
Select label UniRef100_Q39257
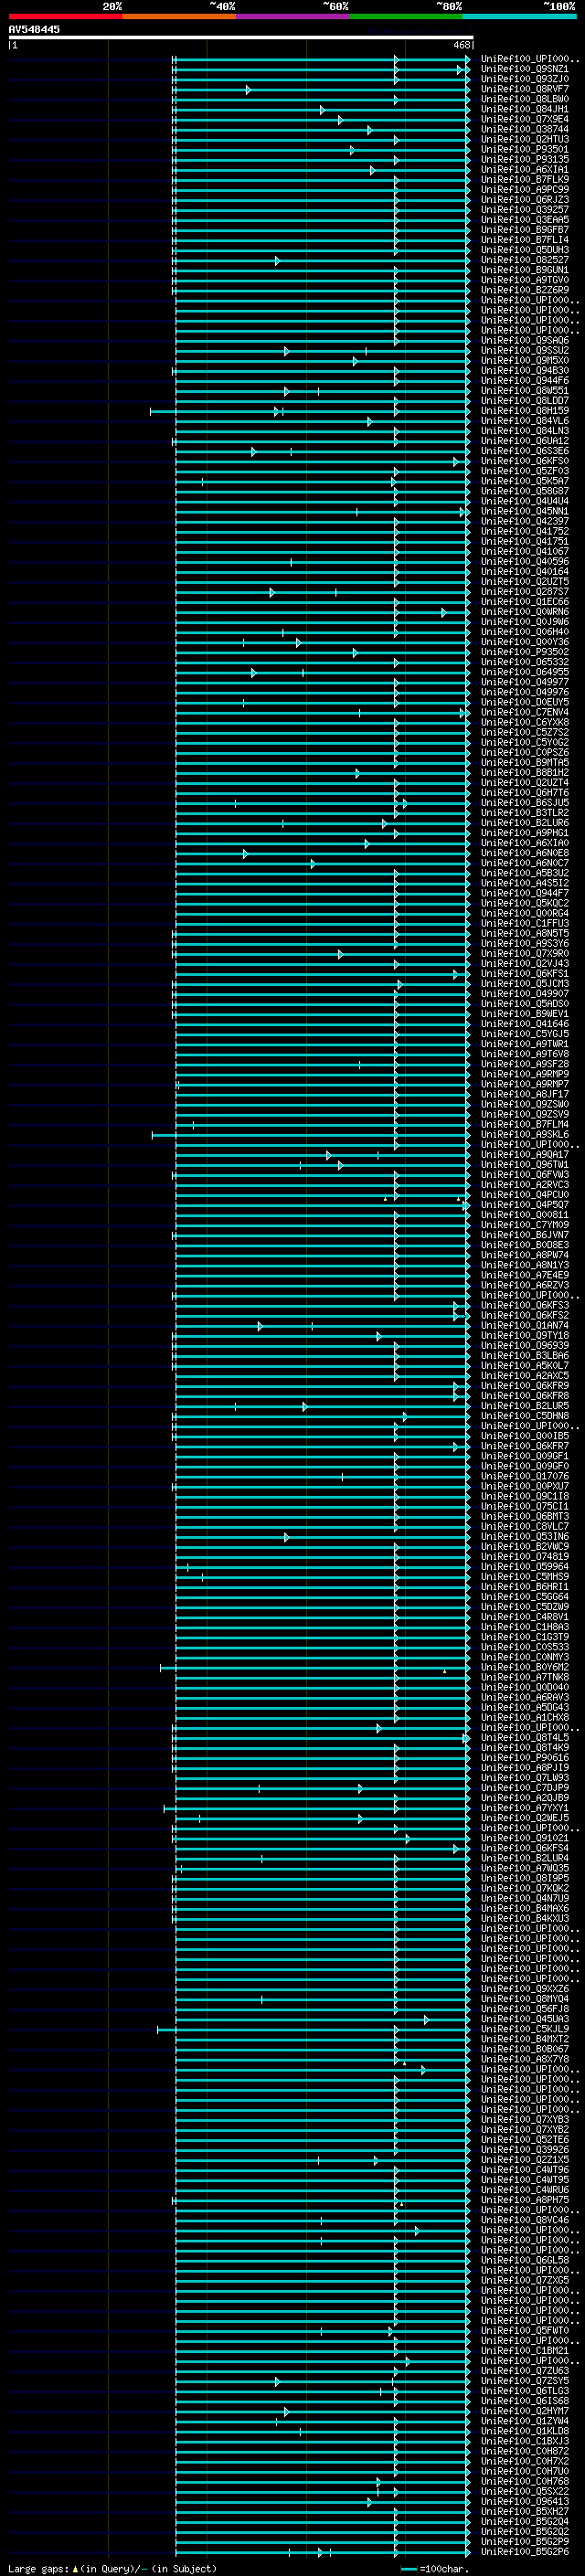point(525,210)
